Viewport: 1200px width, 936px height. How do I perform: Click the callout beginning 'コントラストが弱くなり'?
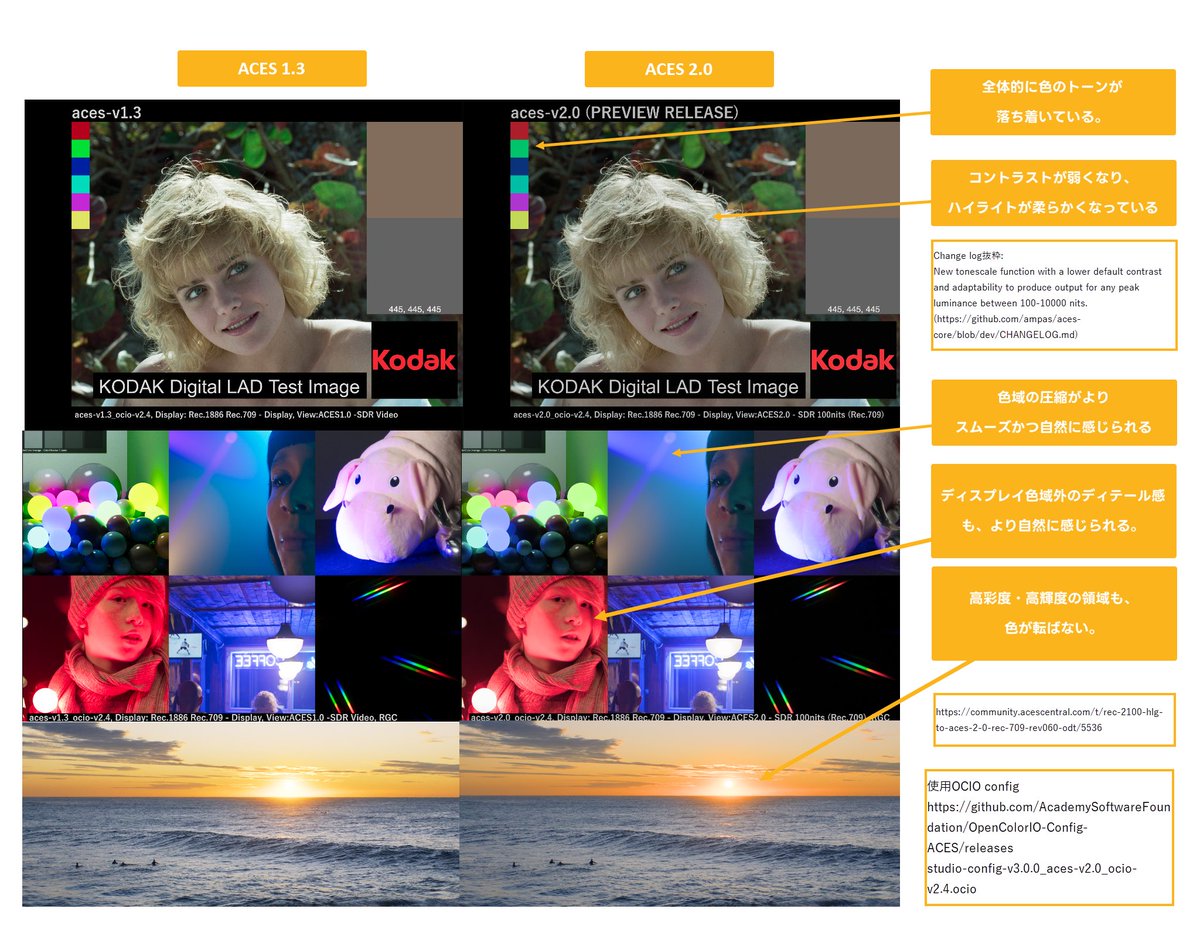coord(1053,192)
